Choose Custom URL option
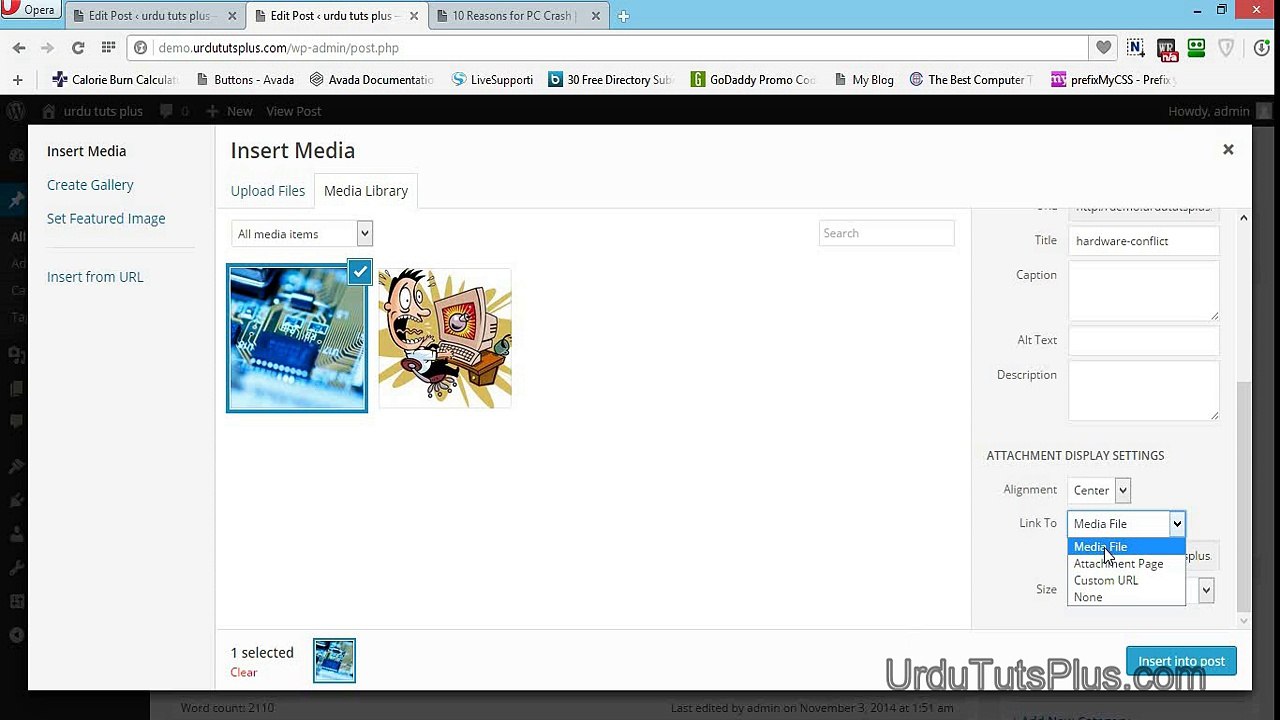 point(1126,580)
